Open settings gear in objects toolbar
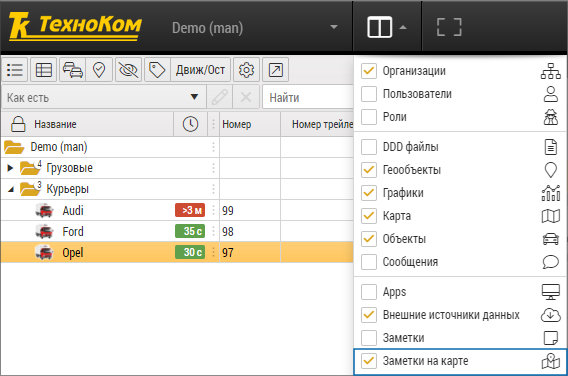The image size is (568, 376). (x=246, y=70)
